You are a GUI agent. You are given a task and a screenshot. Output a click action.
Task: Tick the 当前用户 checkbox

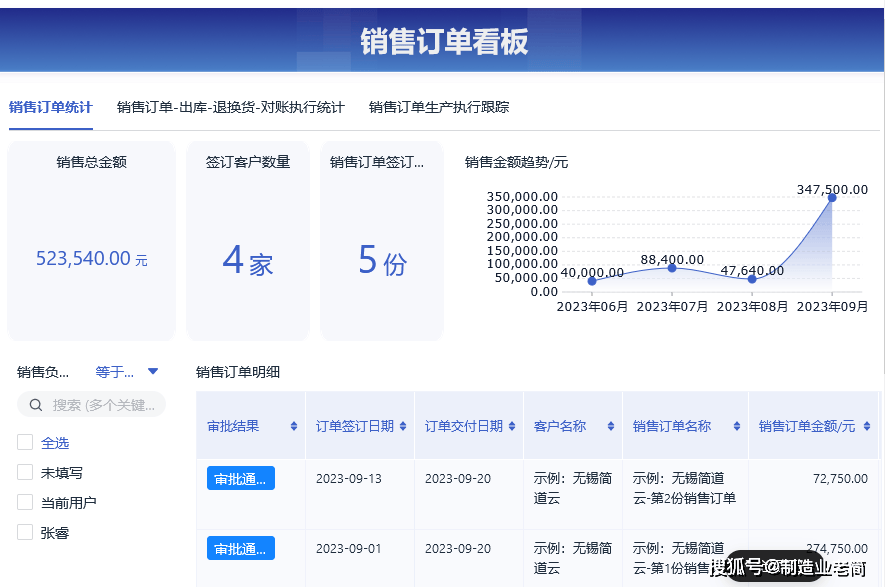(25, 502)
